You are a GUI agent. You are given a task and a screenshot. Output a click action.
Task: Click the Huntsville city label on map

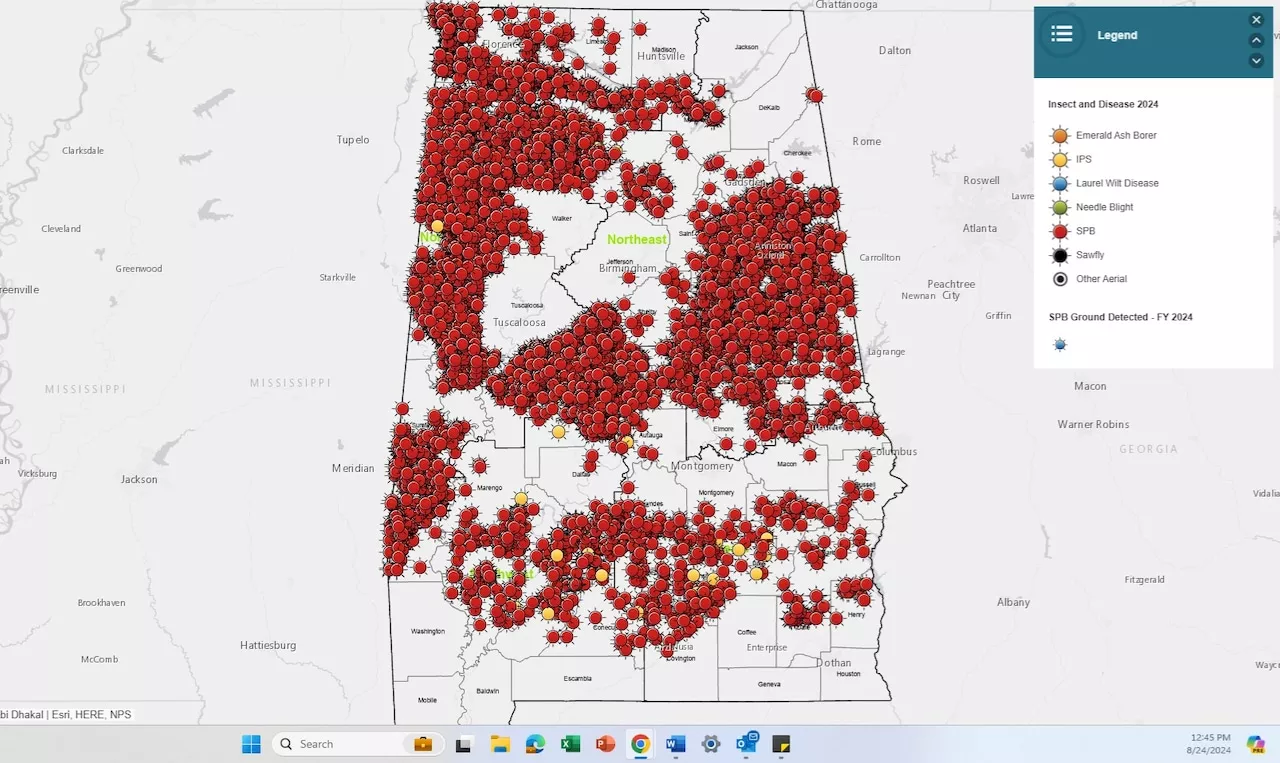(x=661, y=57)
